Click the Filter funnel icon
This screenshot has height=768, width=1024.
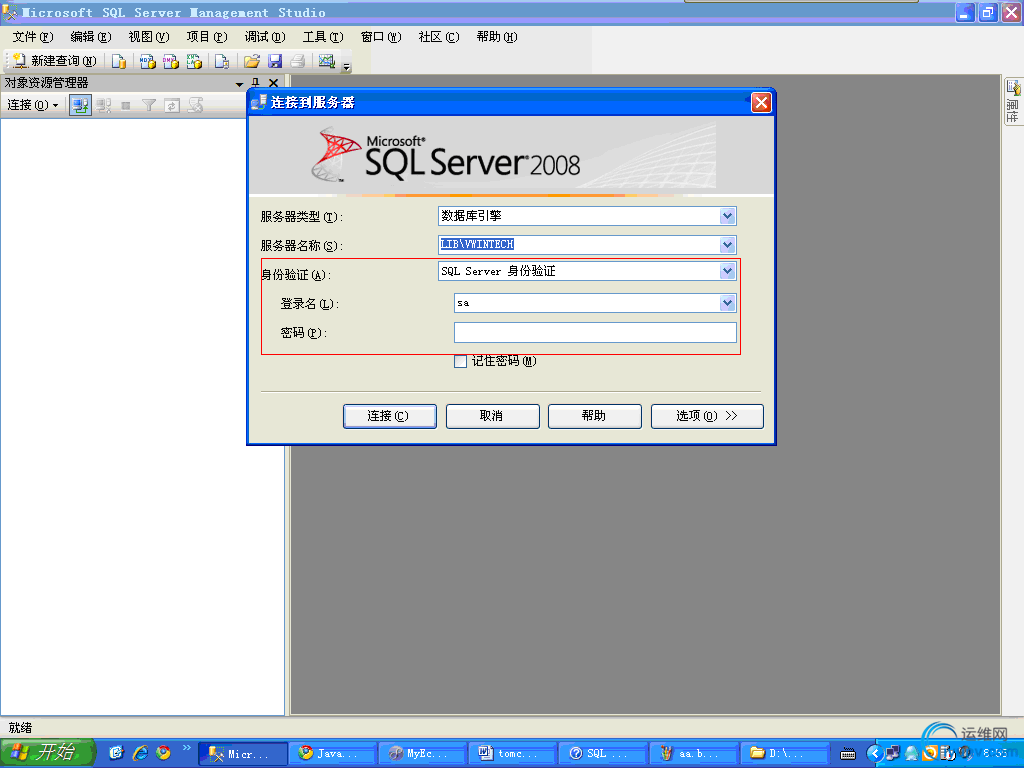(149, 105)
